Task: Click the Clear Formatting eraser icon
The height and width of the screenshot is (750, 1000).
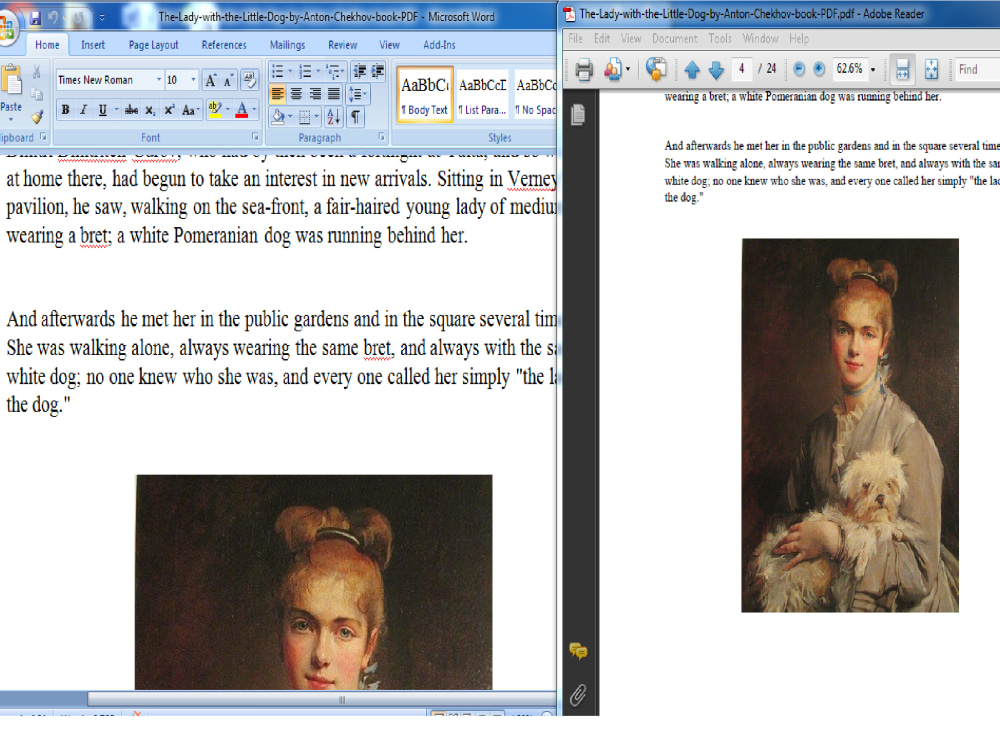Action: coord(250,80)
